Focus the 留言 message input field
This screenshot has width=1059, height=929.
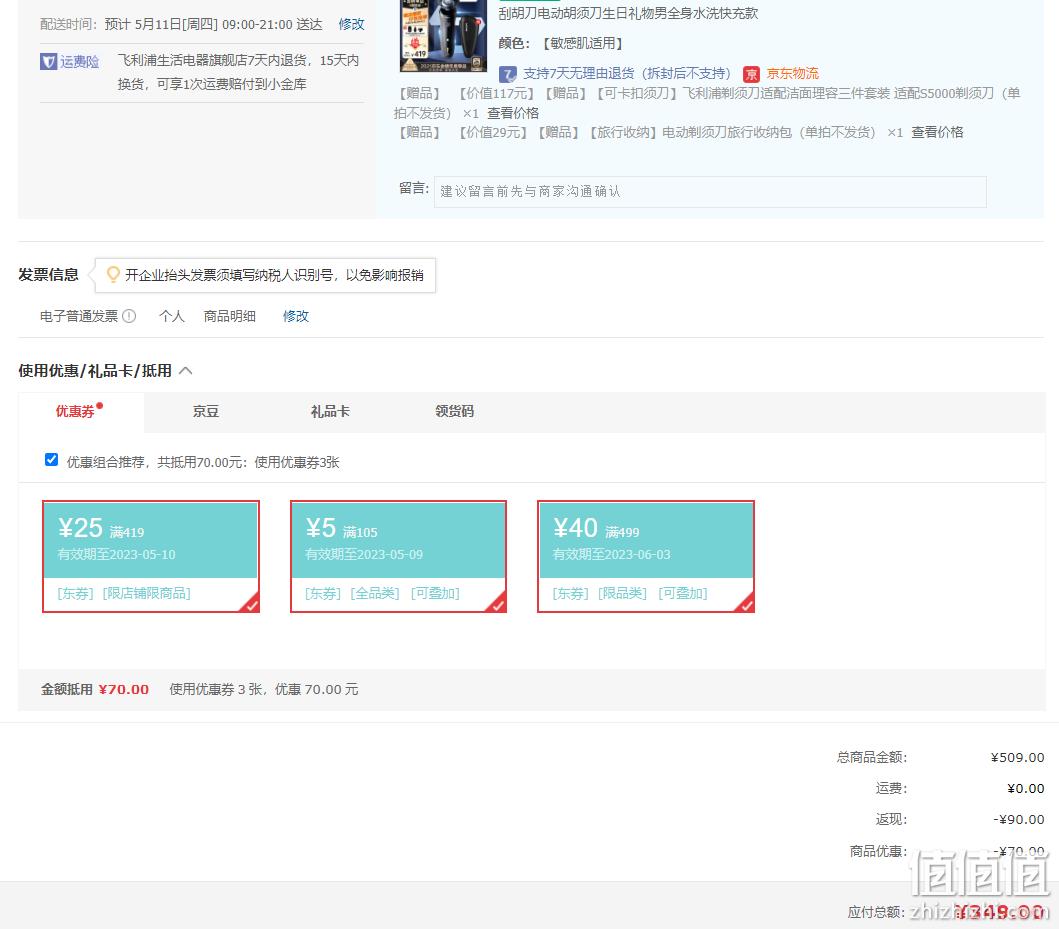tap(710, 192)
